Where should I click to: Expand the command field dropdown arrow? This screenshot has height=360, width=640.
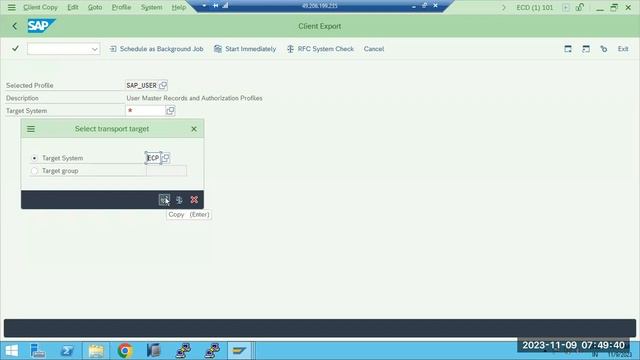95,49
